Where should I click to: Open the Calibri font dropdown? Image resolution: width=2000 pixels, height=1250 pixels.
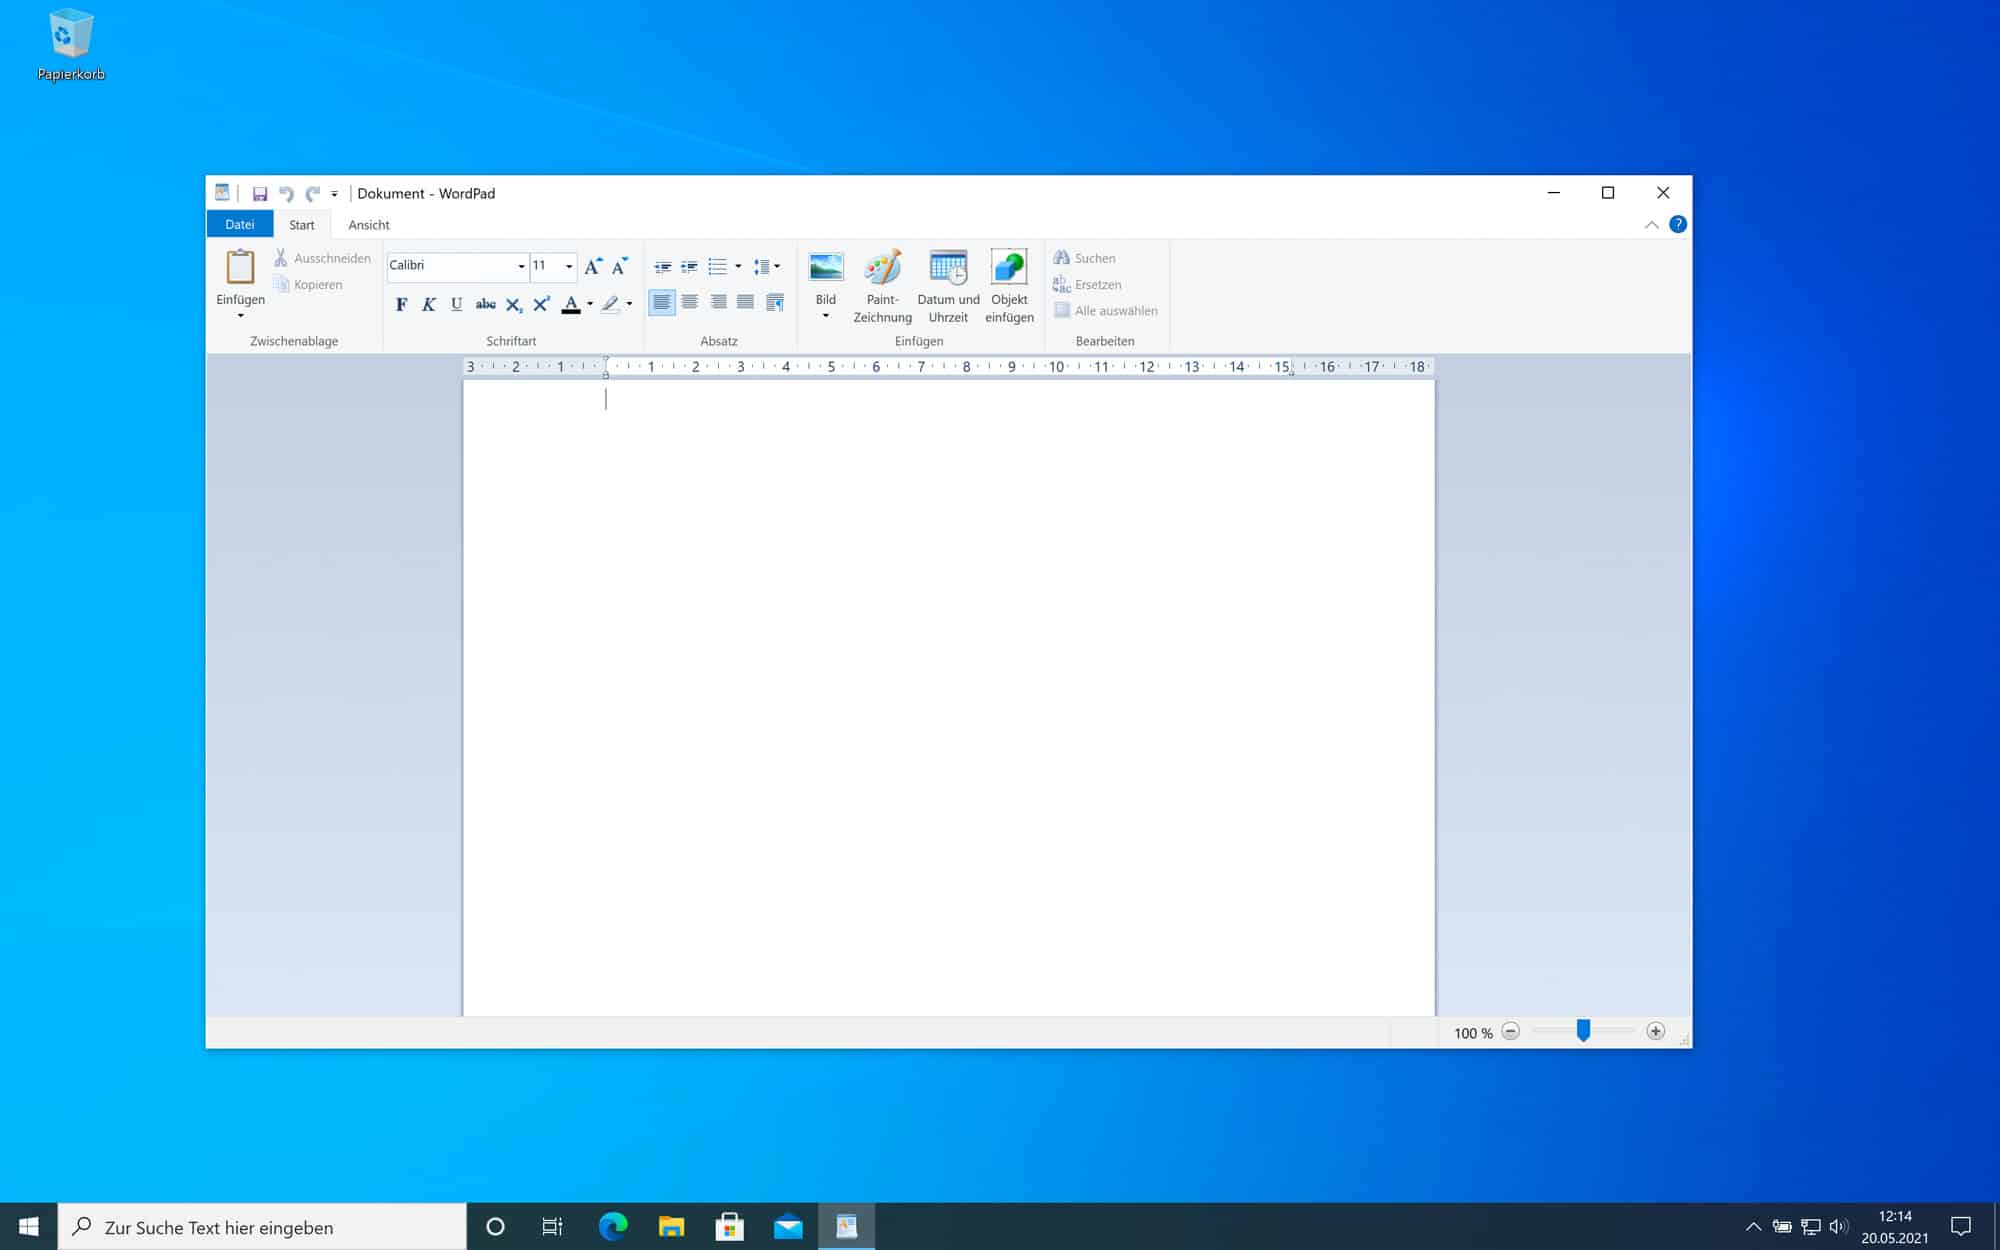click(x=519, y=266)
